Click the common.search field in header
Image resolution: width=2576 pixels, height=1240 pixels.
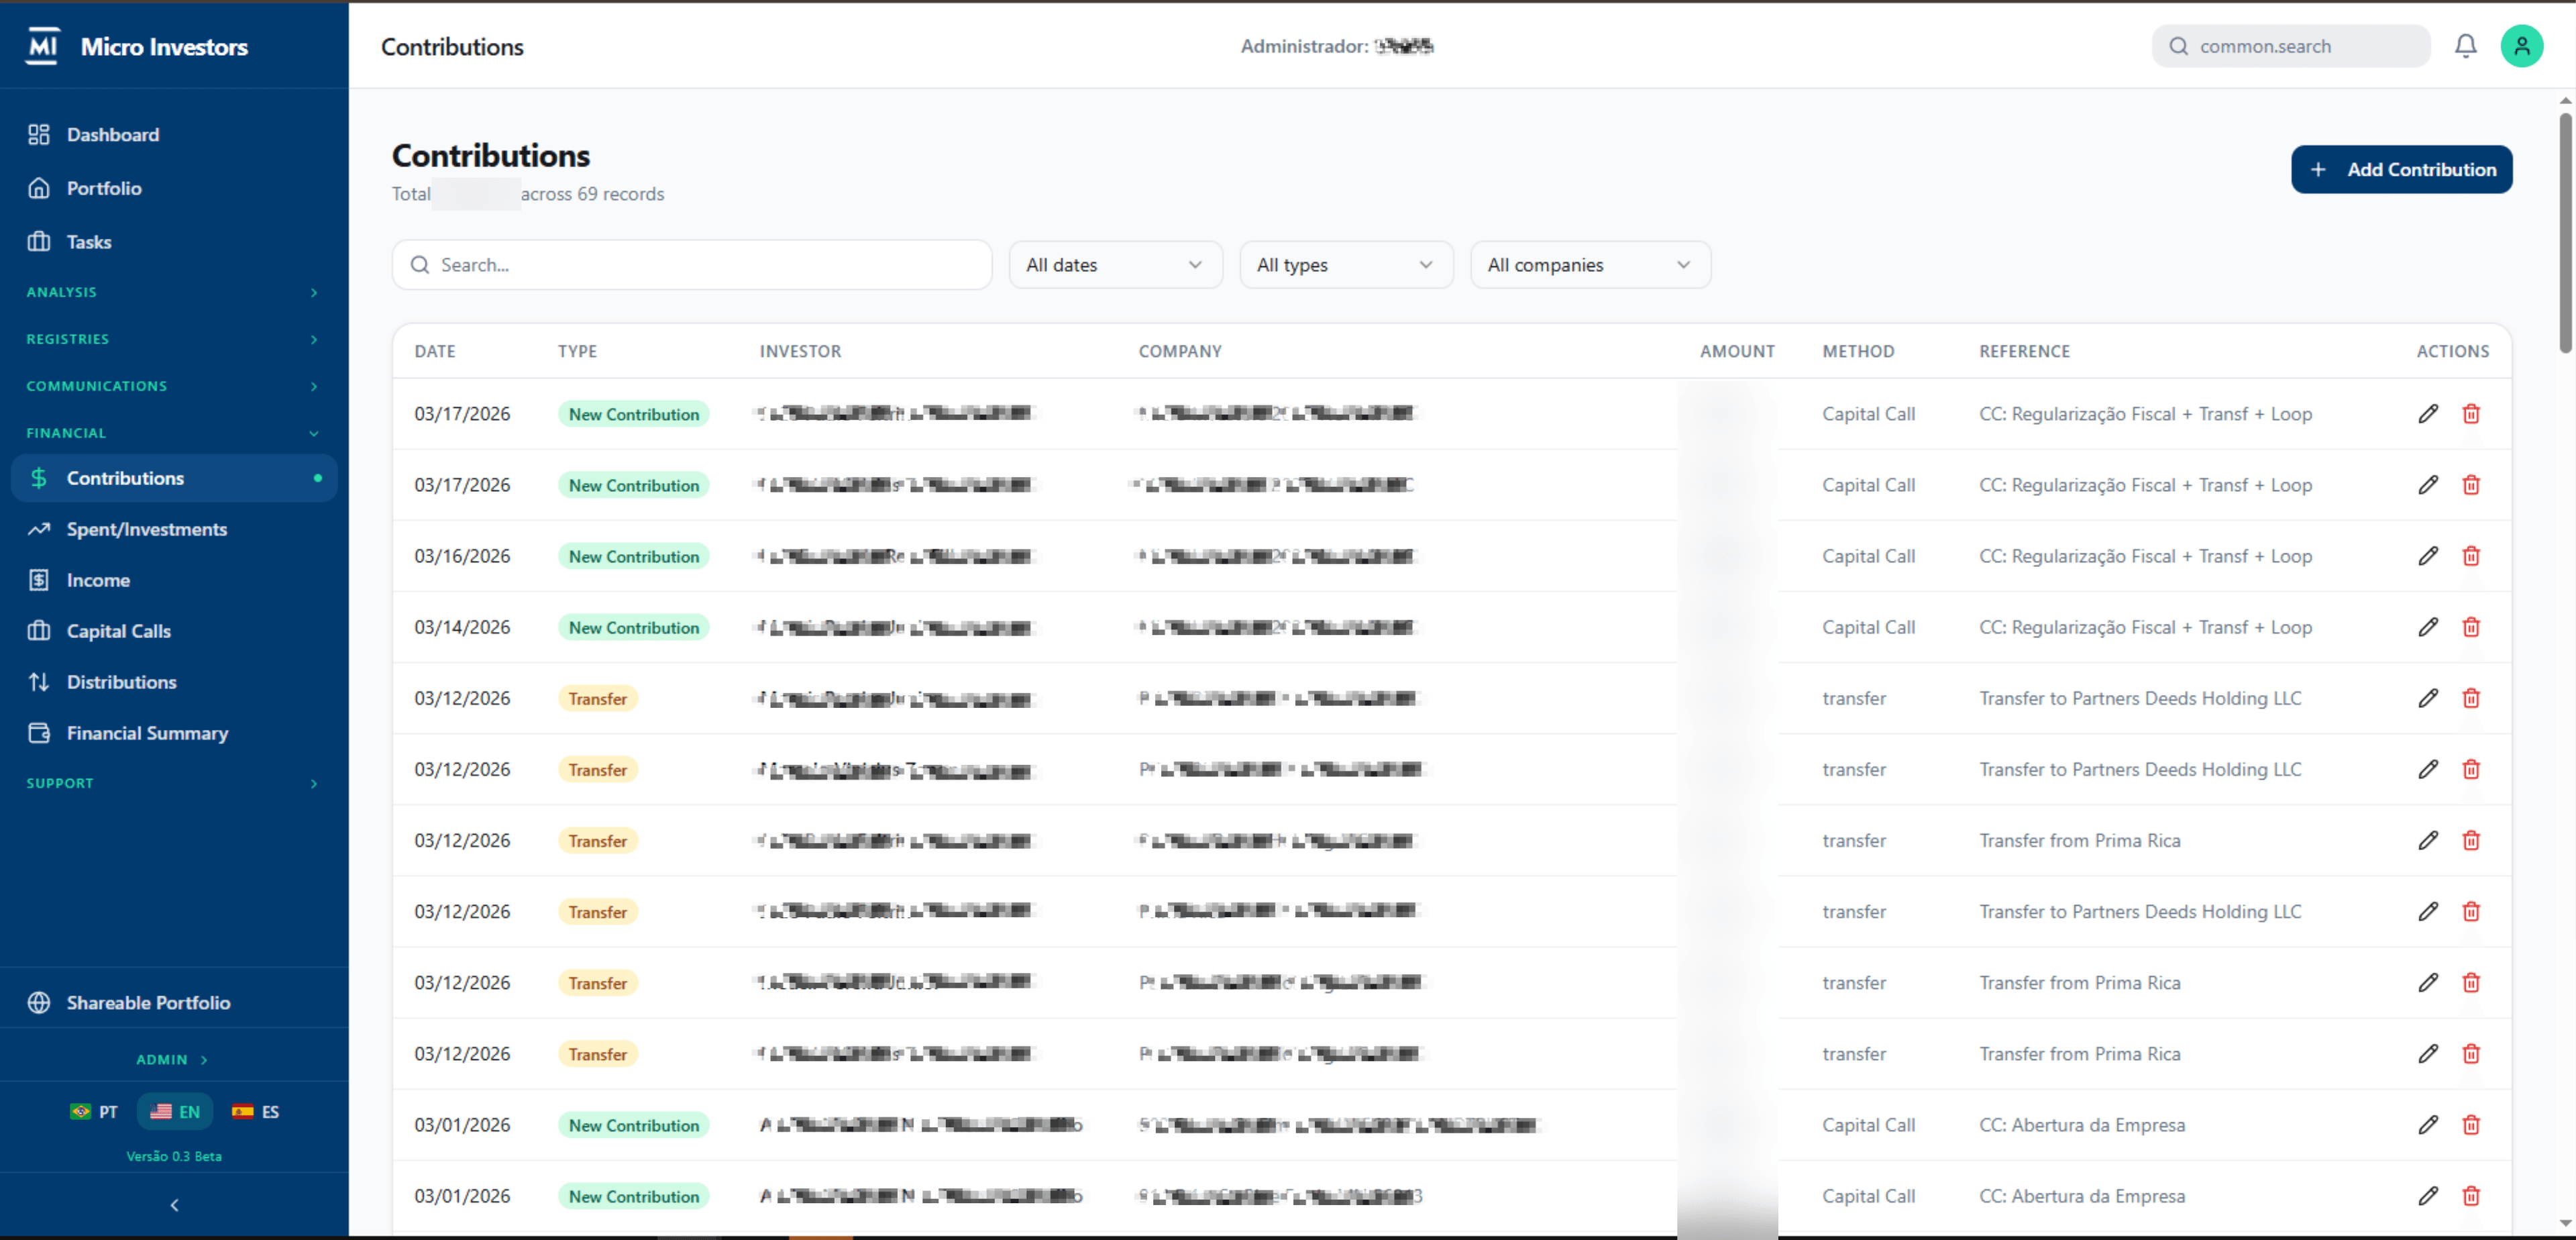click(2290, 46)
